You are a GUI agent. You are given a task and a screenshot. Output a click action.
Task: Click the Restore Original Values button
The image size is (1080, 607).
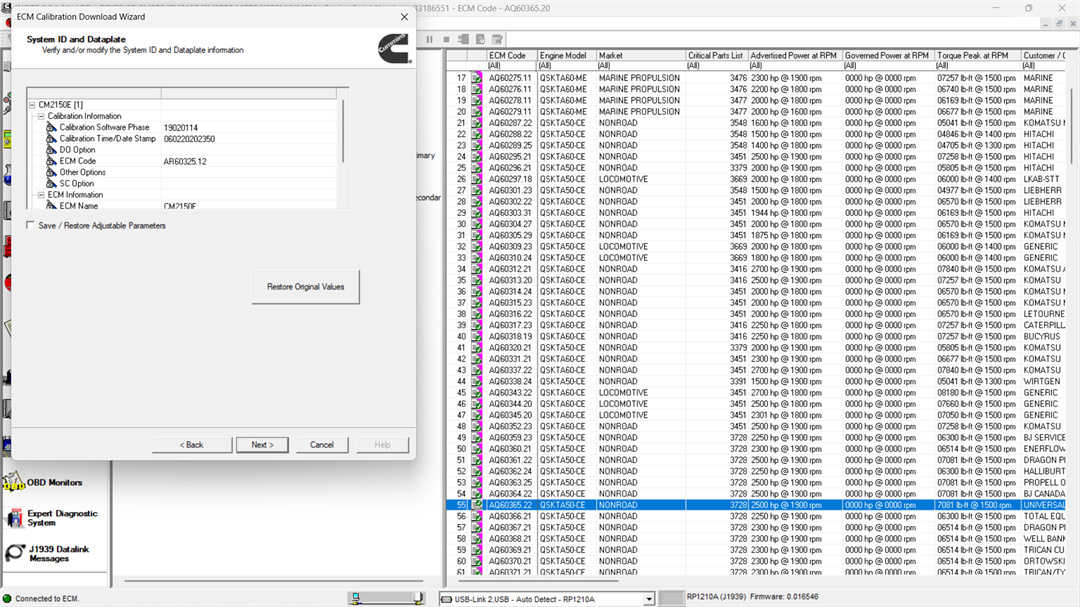tap(305, 287)
